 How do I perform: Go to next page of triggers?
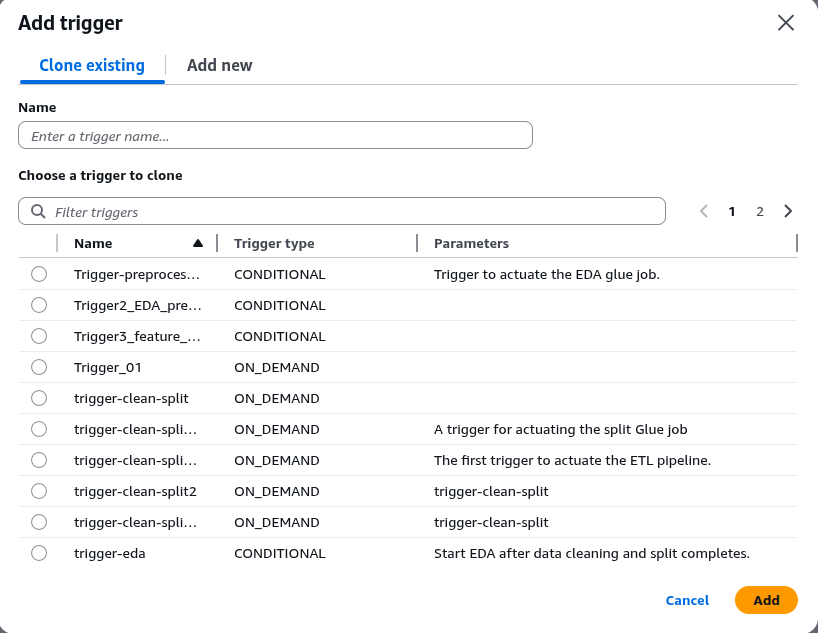coord(788,211)
